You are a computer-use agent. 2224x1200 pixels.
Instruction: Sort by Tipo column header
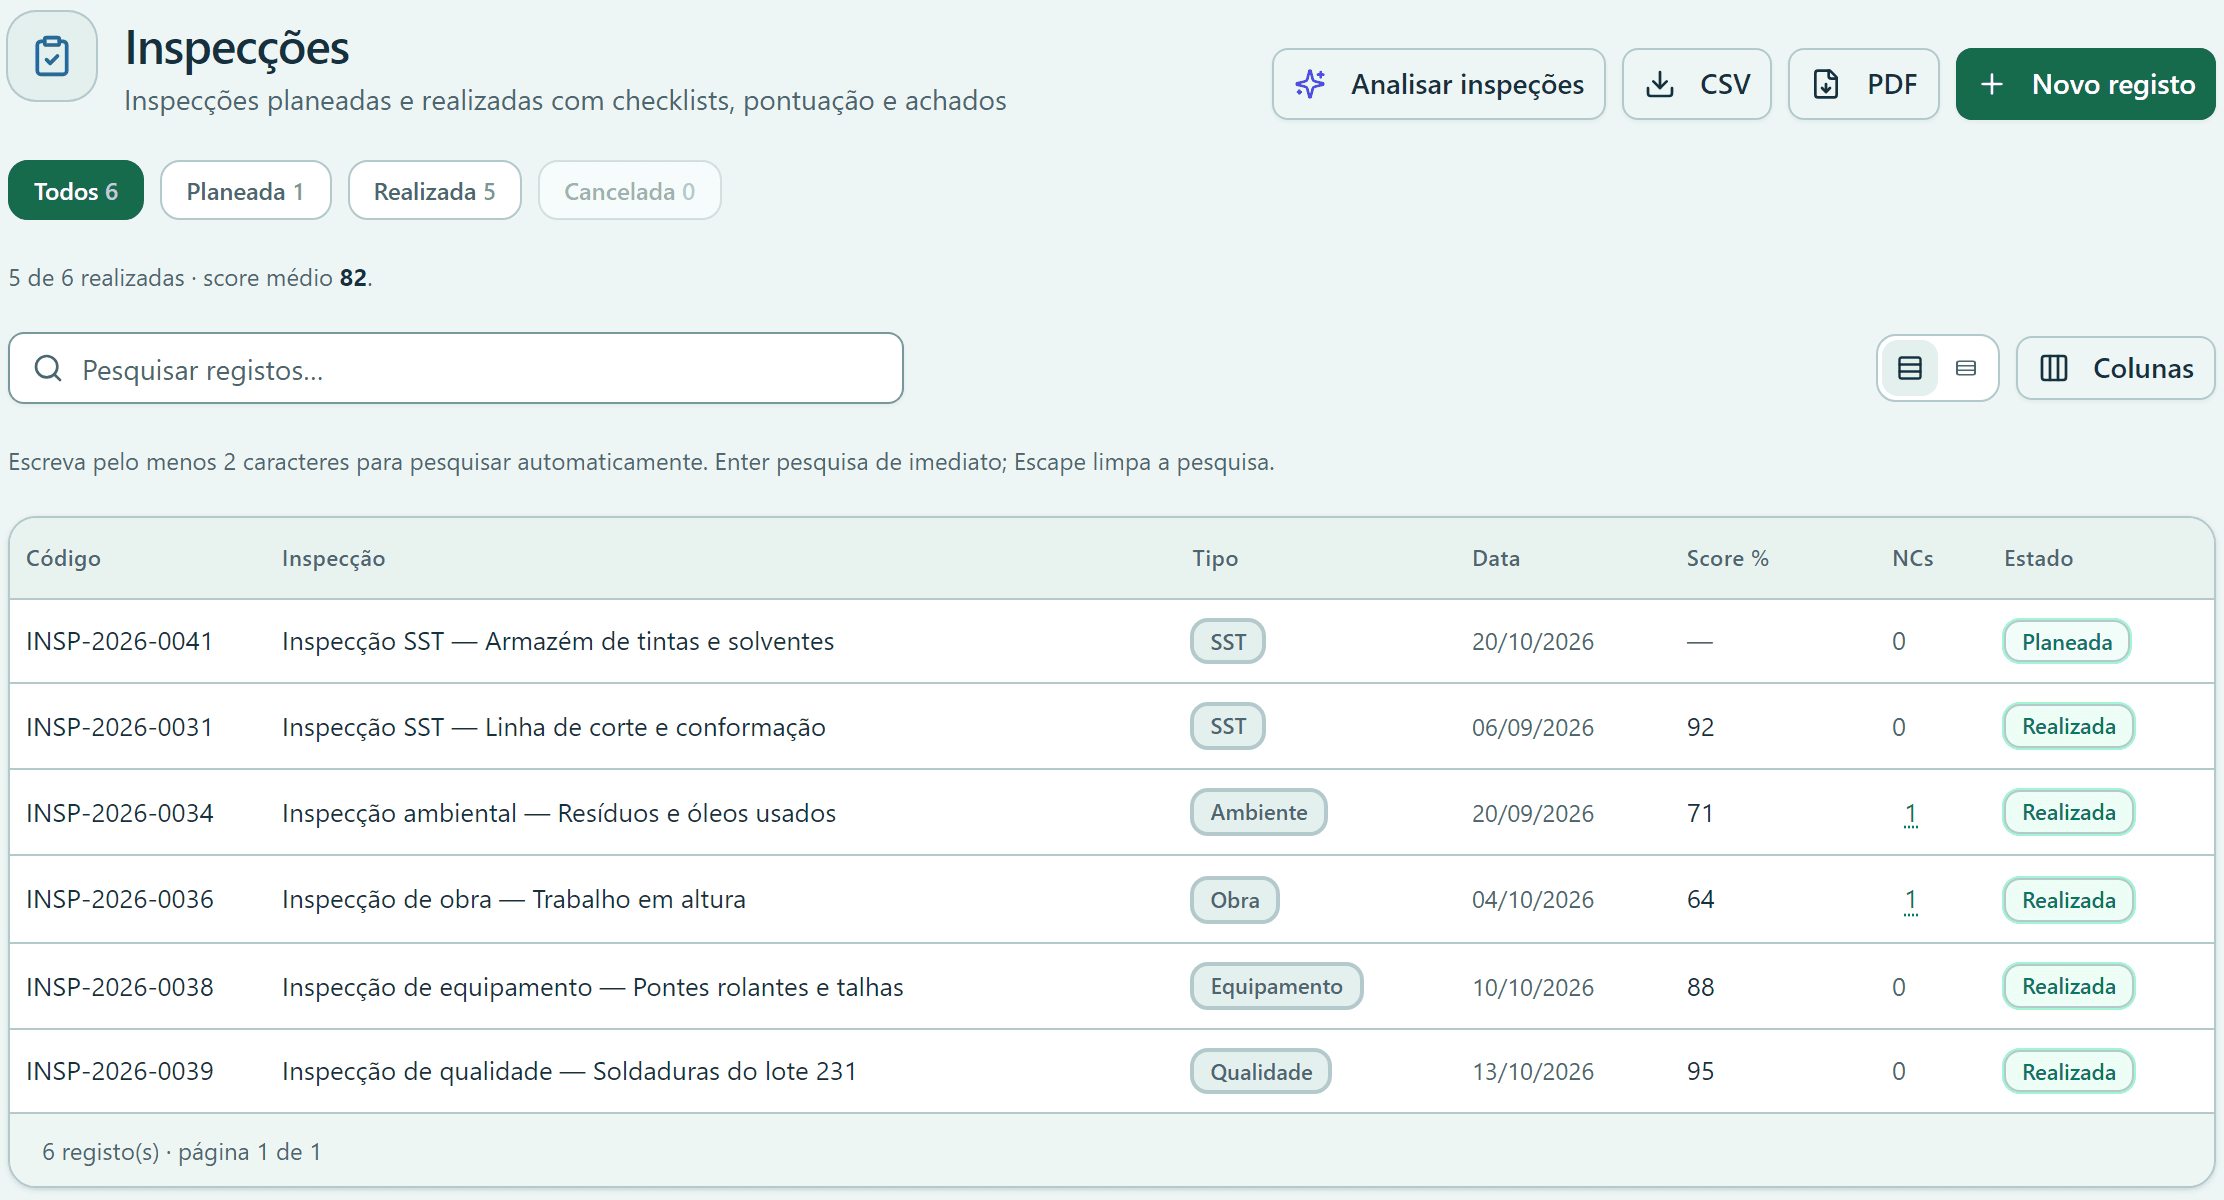point(1215,558)
